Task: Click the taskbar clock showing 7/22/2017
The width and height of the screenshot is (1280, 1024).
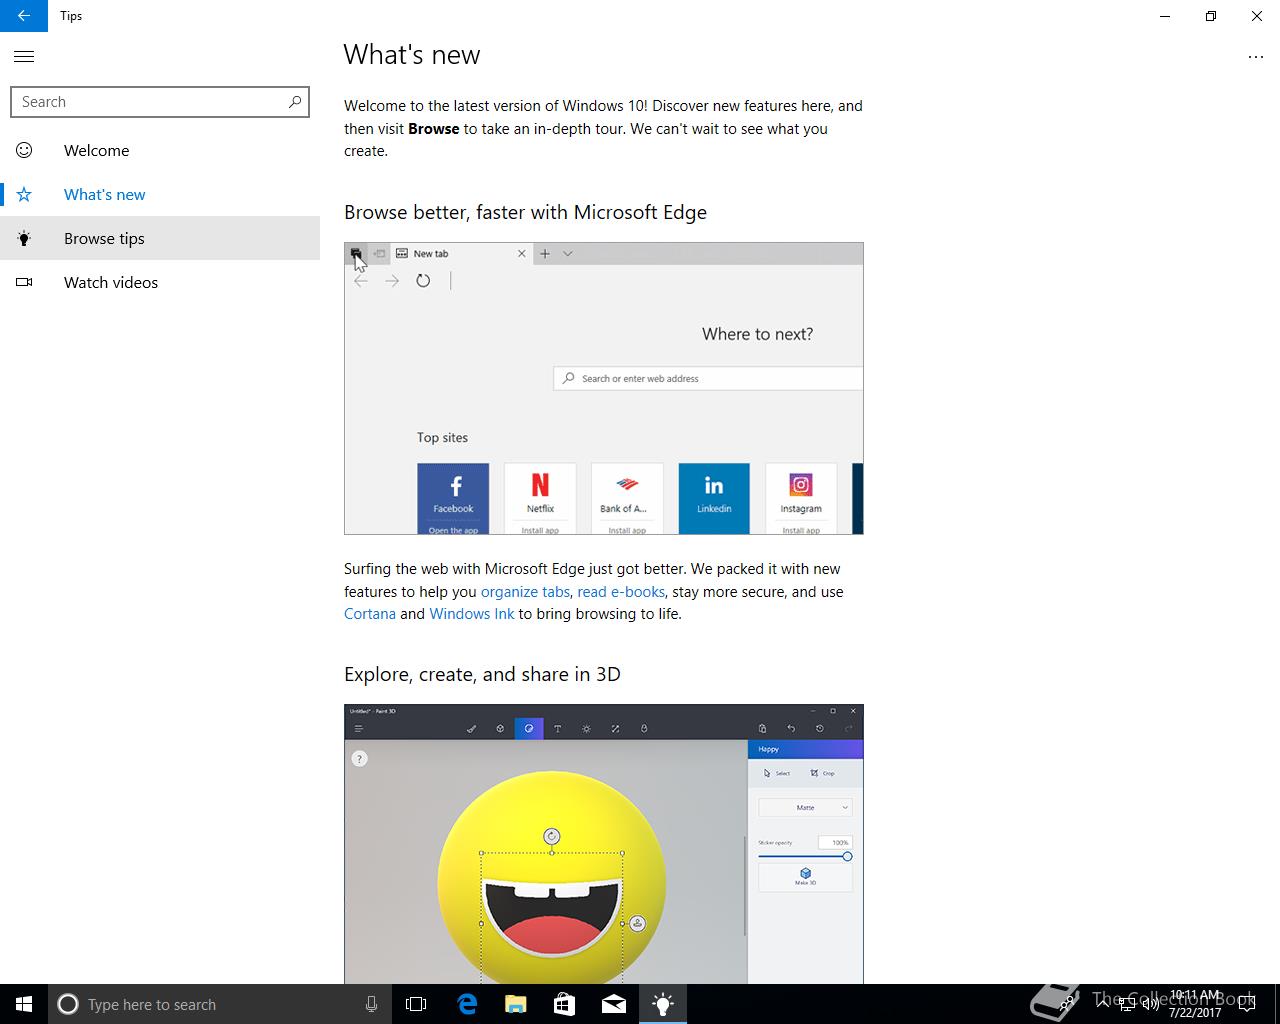Action: click(x=1195, y=1004)
